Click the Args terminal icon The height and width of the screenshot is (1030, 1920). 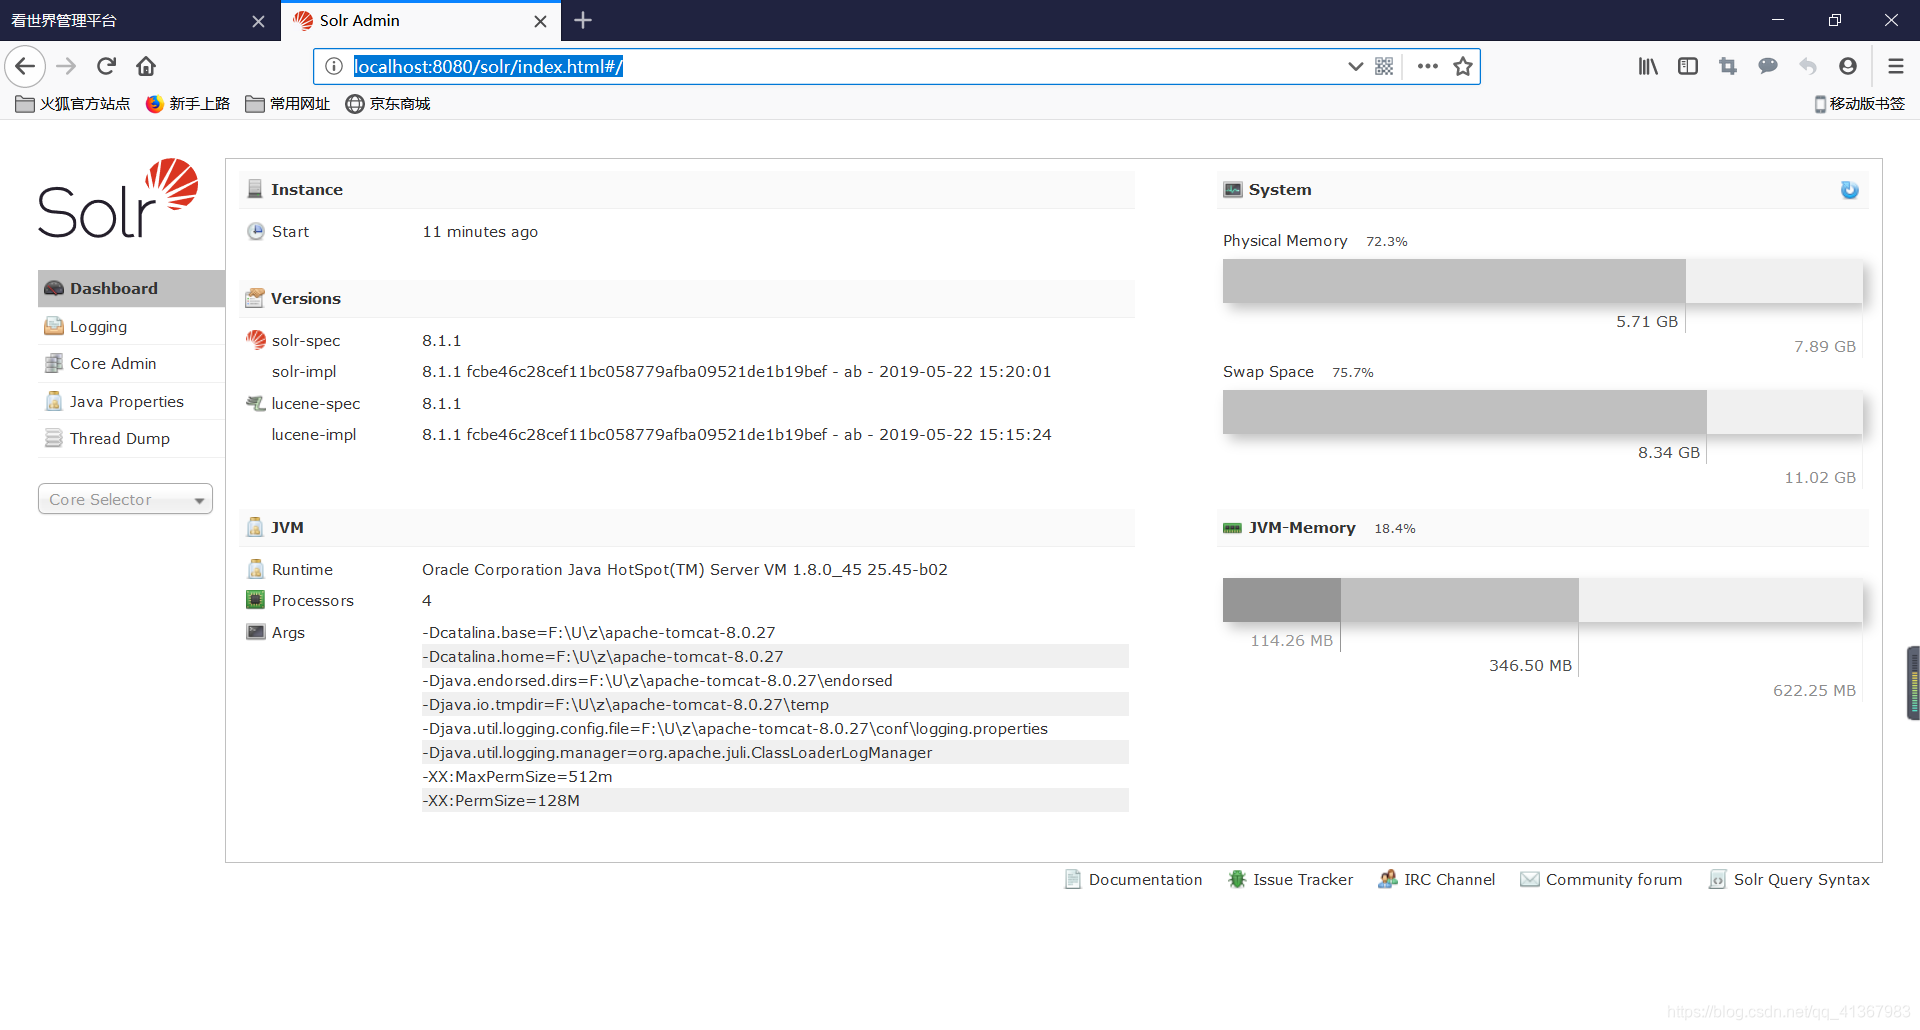pyautogui.click(x=256, y=632)
